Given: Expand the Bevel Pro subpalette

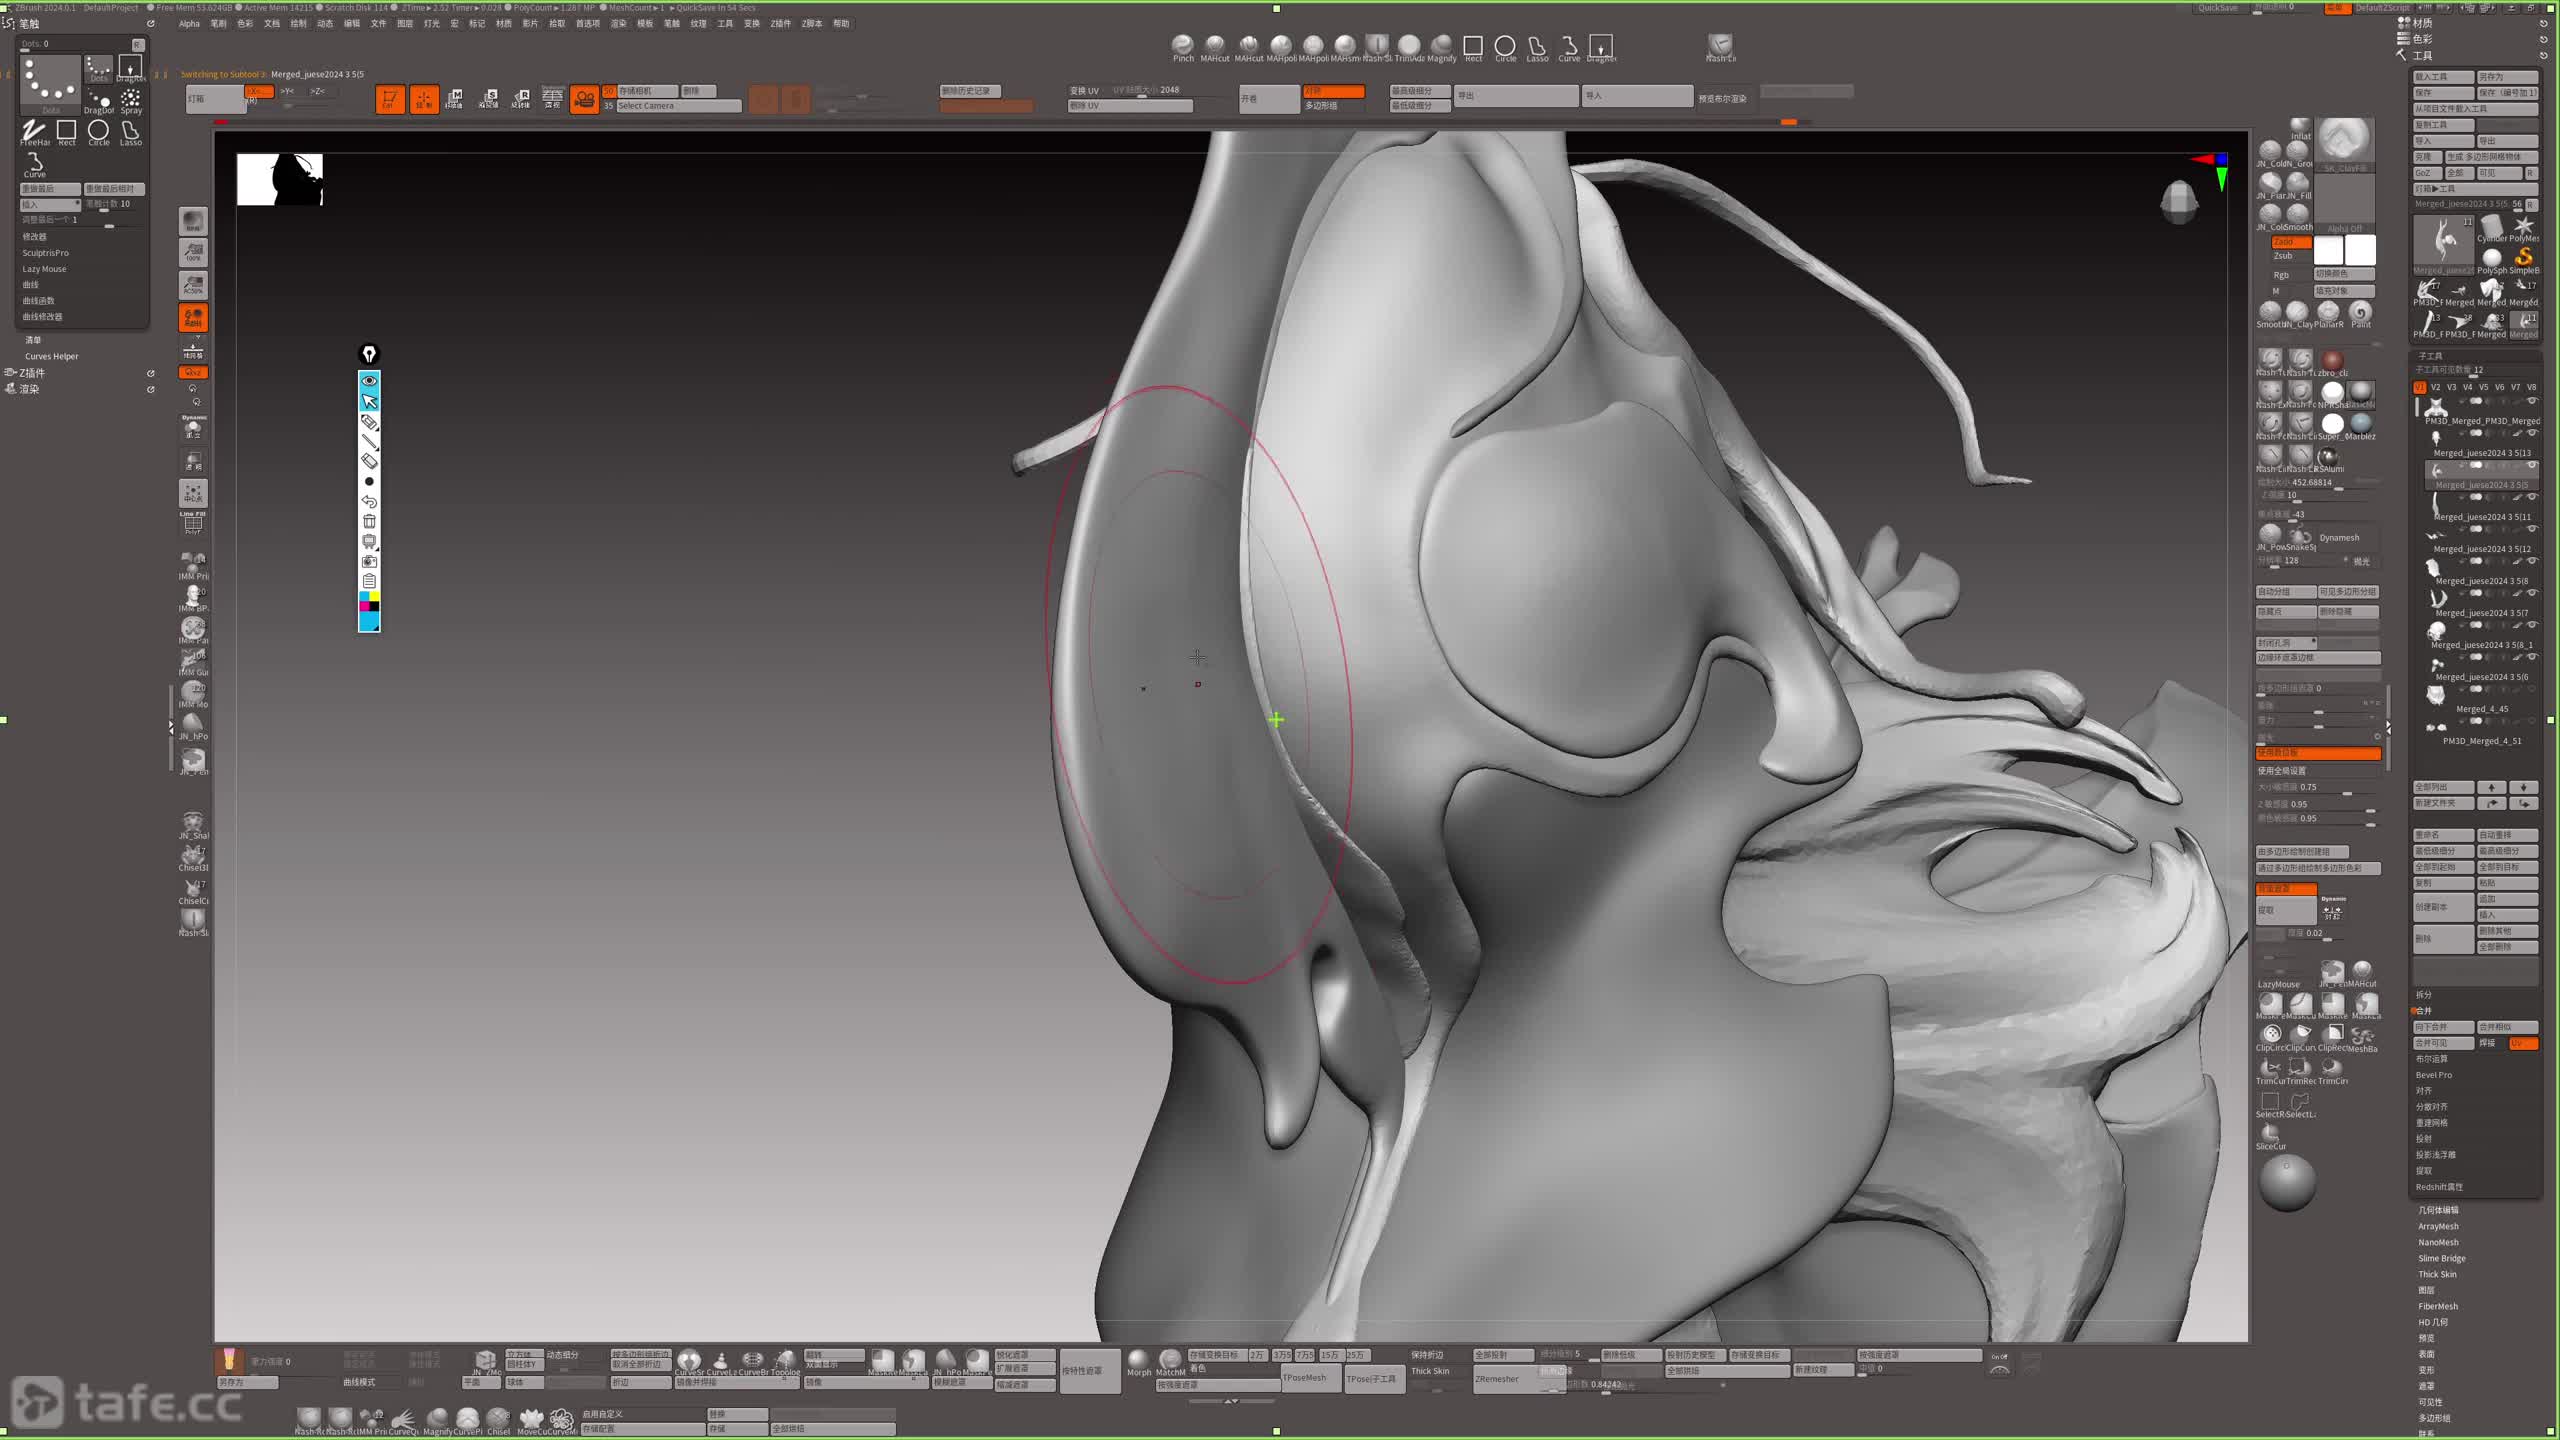Looking at the screenshot, I should point(2434,1075).
